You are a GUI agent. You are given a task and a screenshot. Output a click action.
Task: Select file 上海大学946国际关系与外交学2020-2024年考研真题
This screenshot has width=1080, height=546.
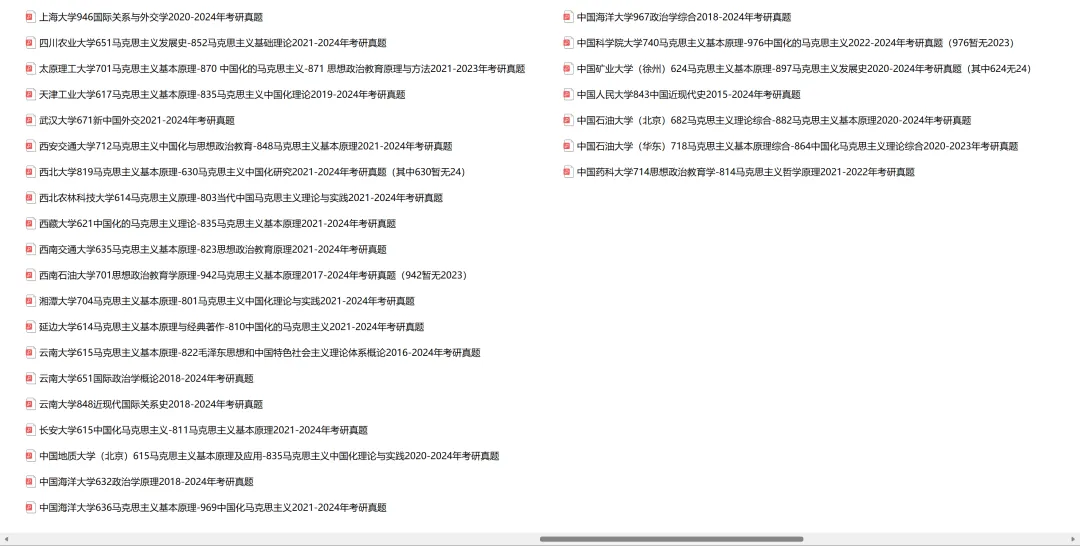[x=151, y=17]
